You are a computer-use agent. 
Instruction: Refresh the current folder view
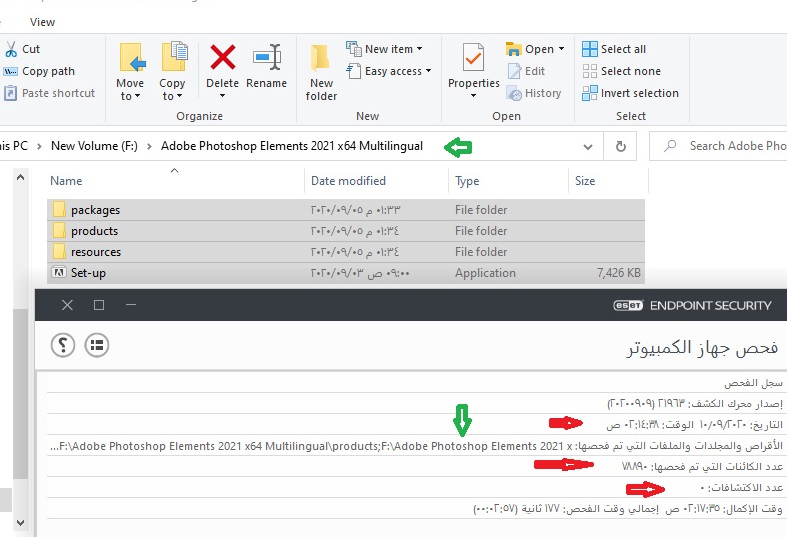pyautogui.click(x=620, y=146)
